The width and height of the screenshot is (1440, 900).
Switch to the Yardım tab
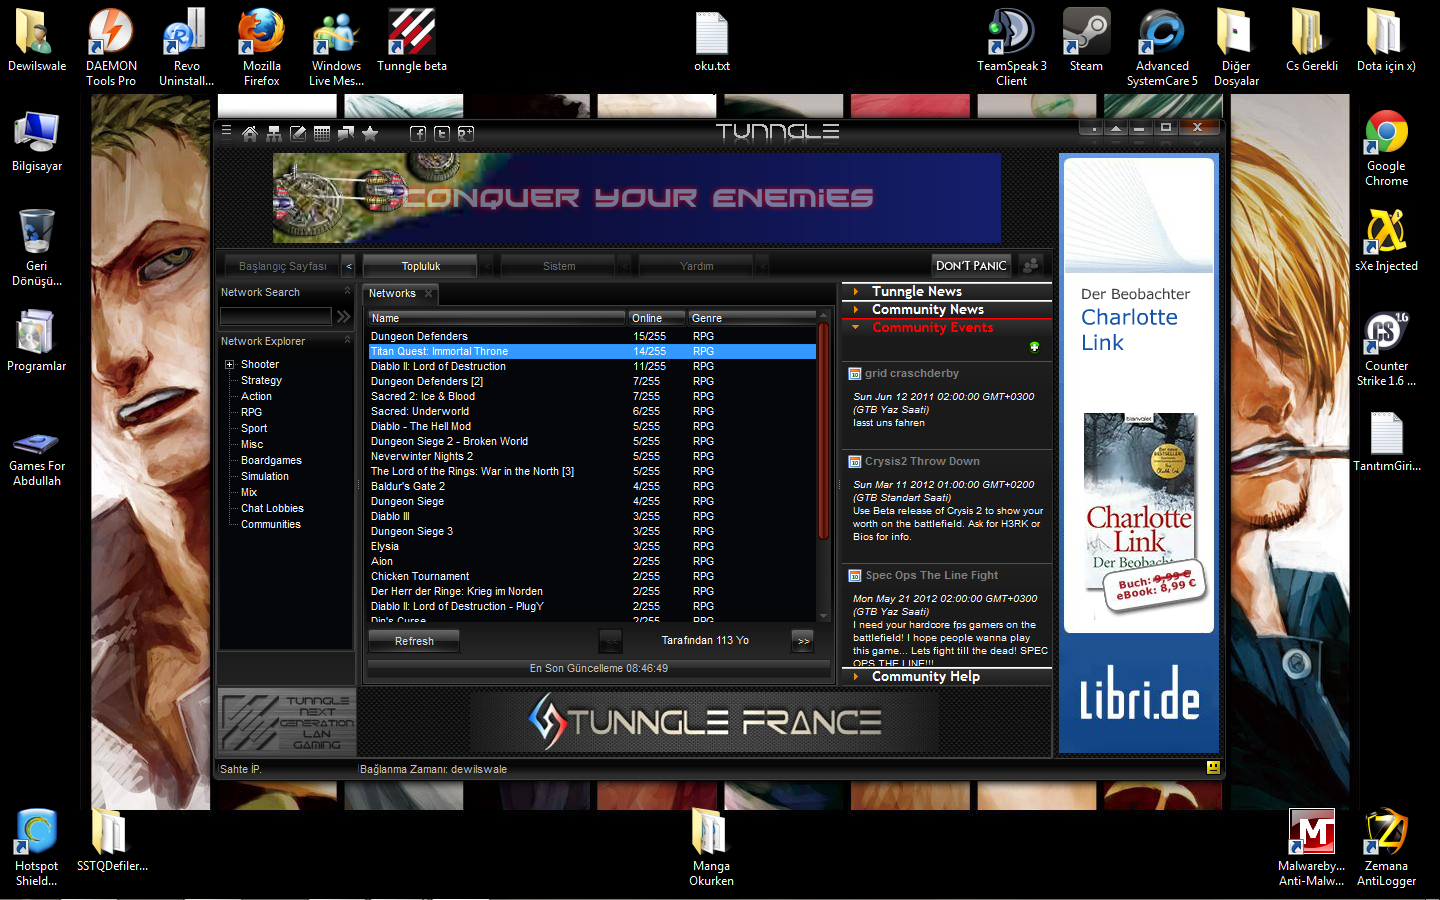[x=697, y=266]
